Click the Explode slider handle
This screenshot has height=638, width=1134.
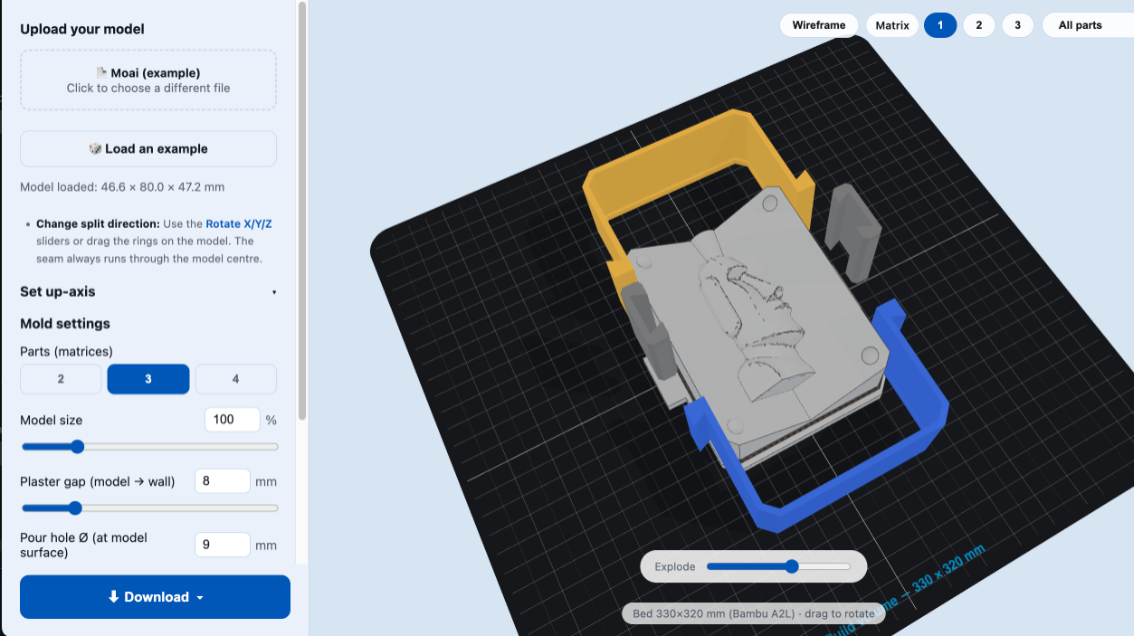point(792,566)
